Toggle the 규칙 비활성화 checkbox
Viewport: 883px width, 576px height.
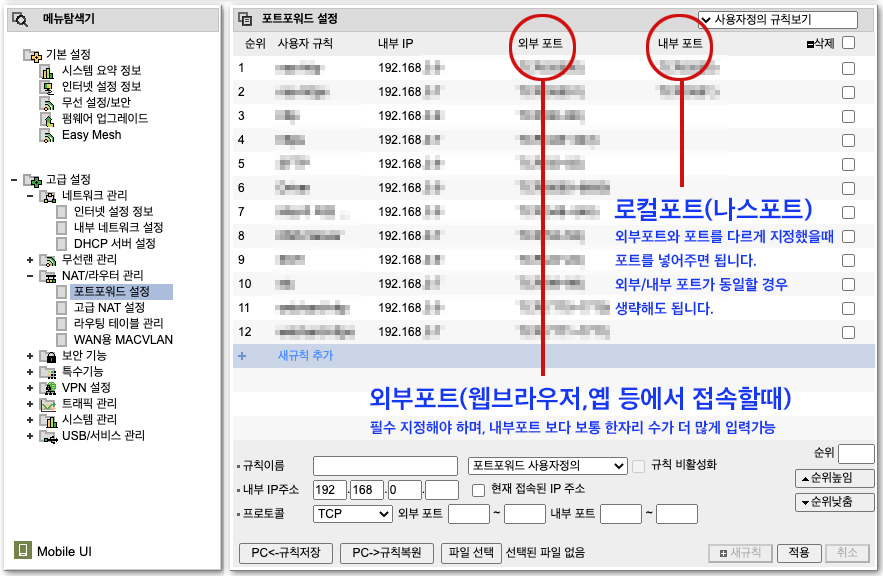tap(638, 466)
